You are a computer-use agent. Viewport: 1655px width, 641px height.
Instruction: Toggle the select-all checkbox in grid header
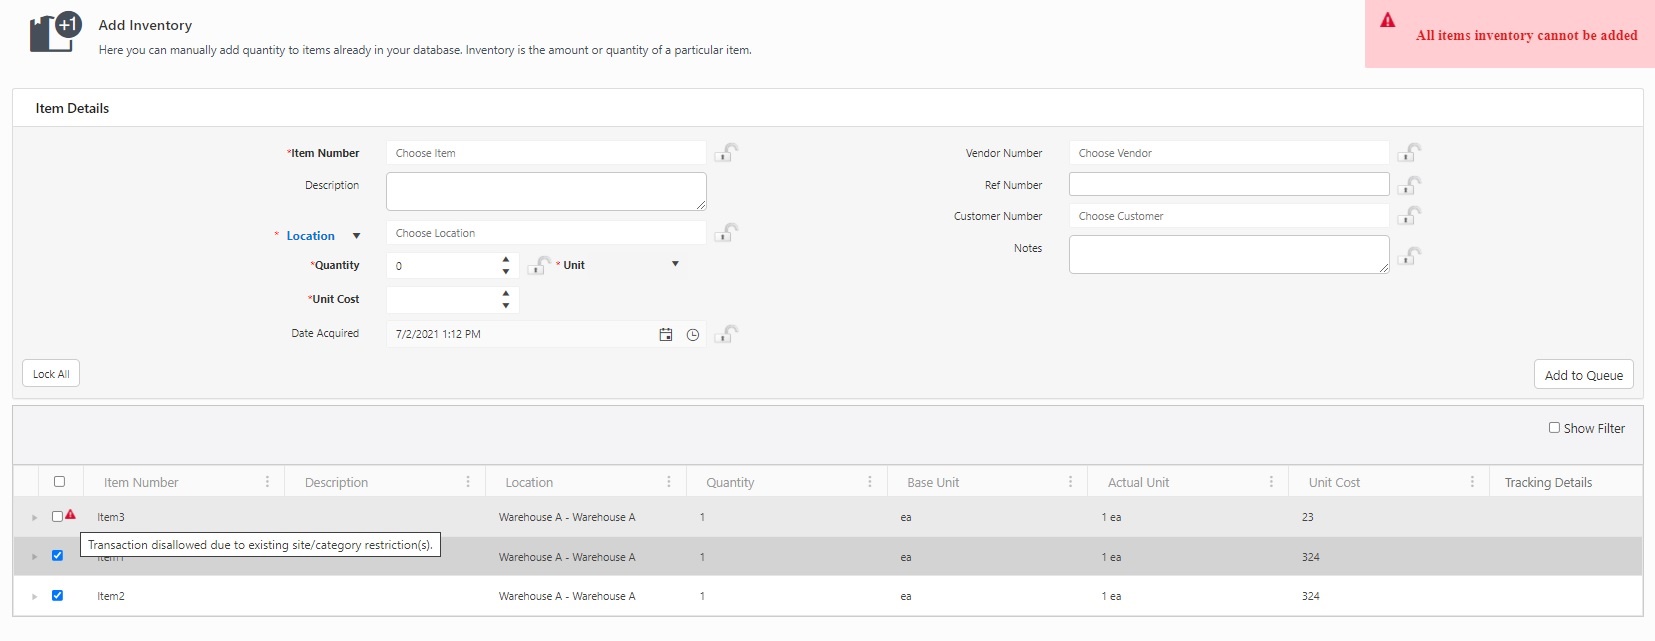pyautogui.click(x=59, y=482)
